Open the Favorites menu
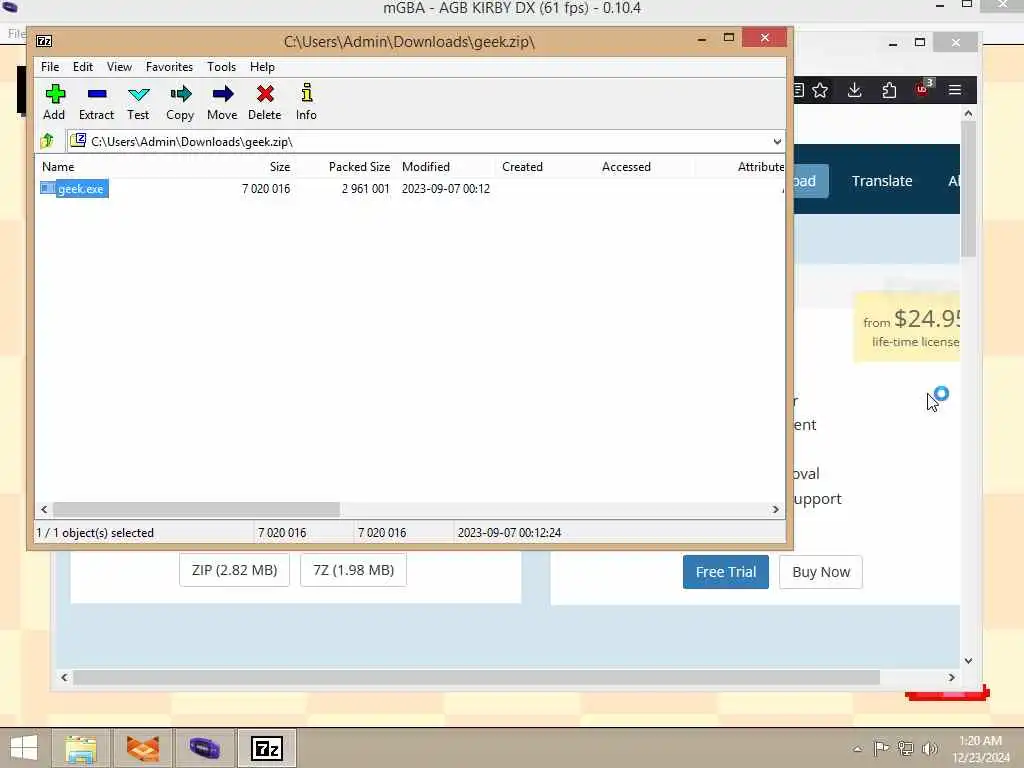 coord(169,67)
